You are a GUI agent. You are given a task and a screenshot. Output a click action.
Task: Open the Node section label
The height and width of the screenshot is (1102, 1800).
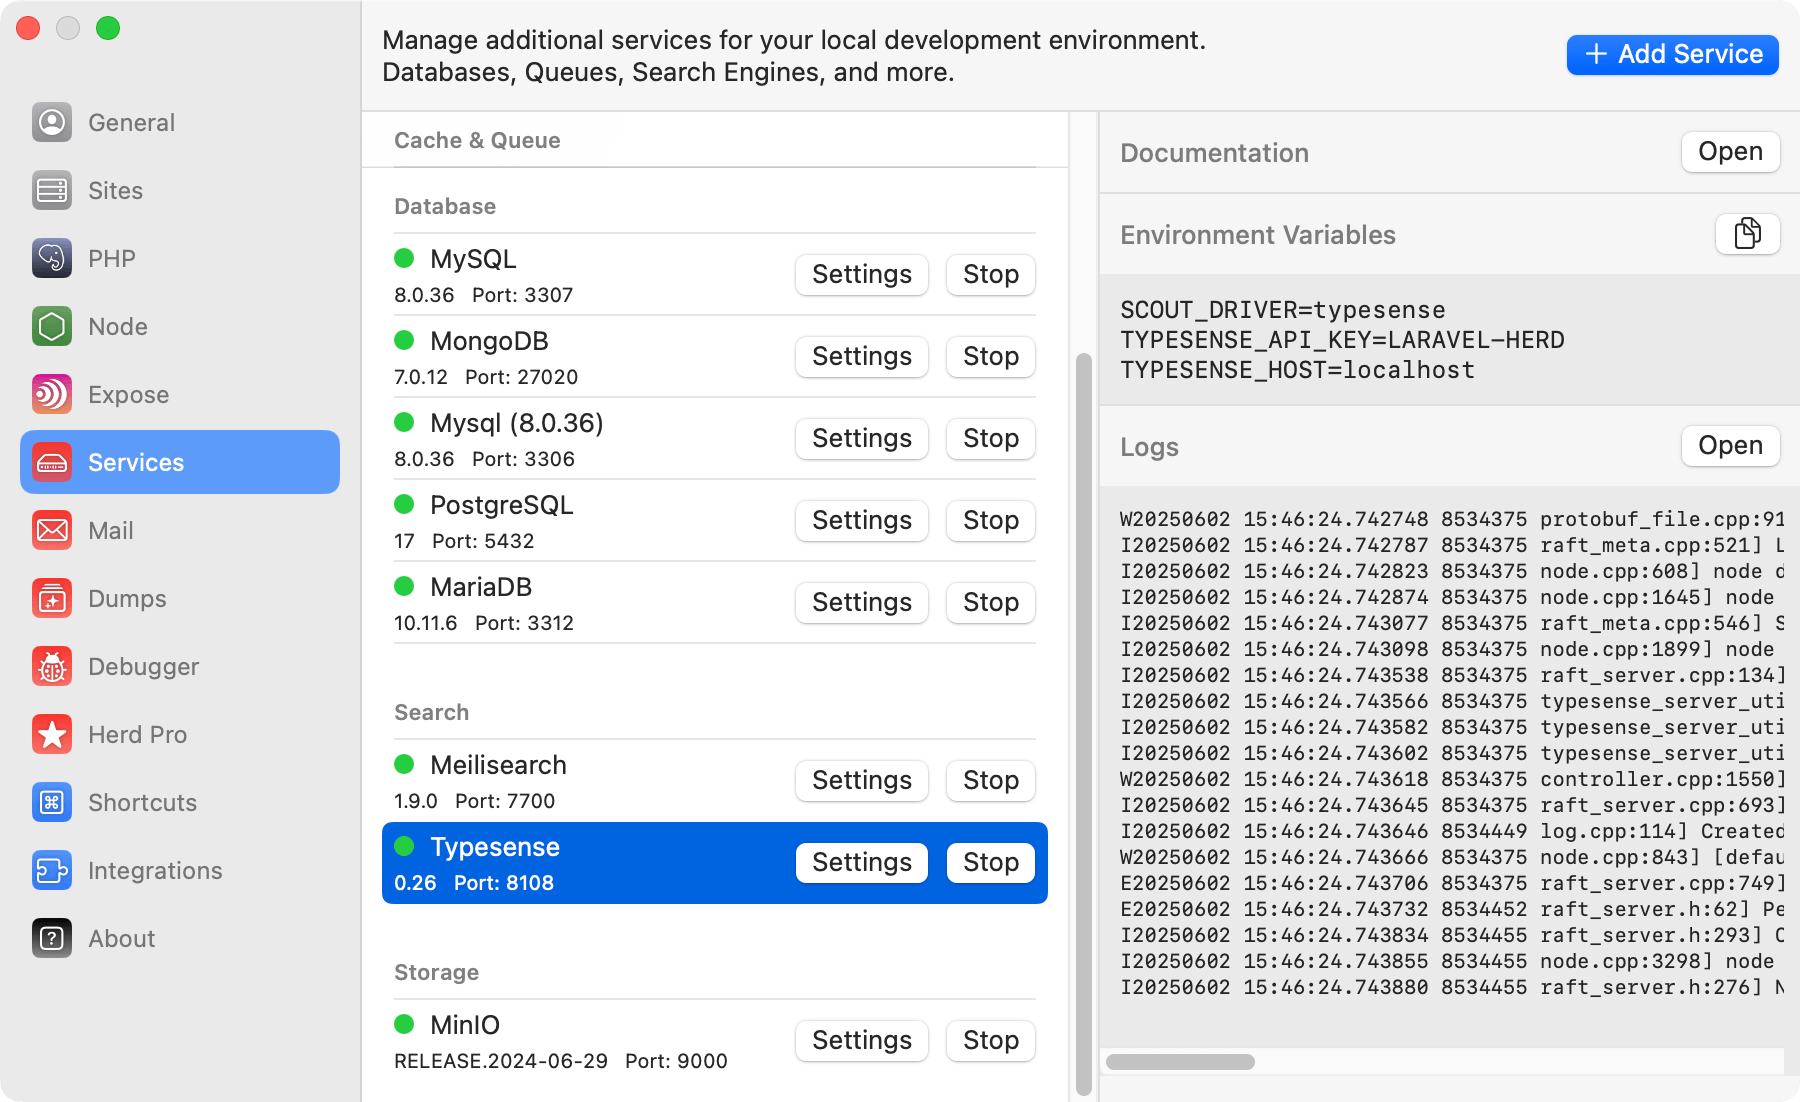118,326
